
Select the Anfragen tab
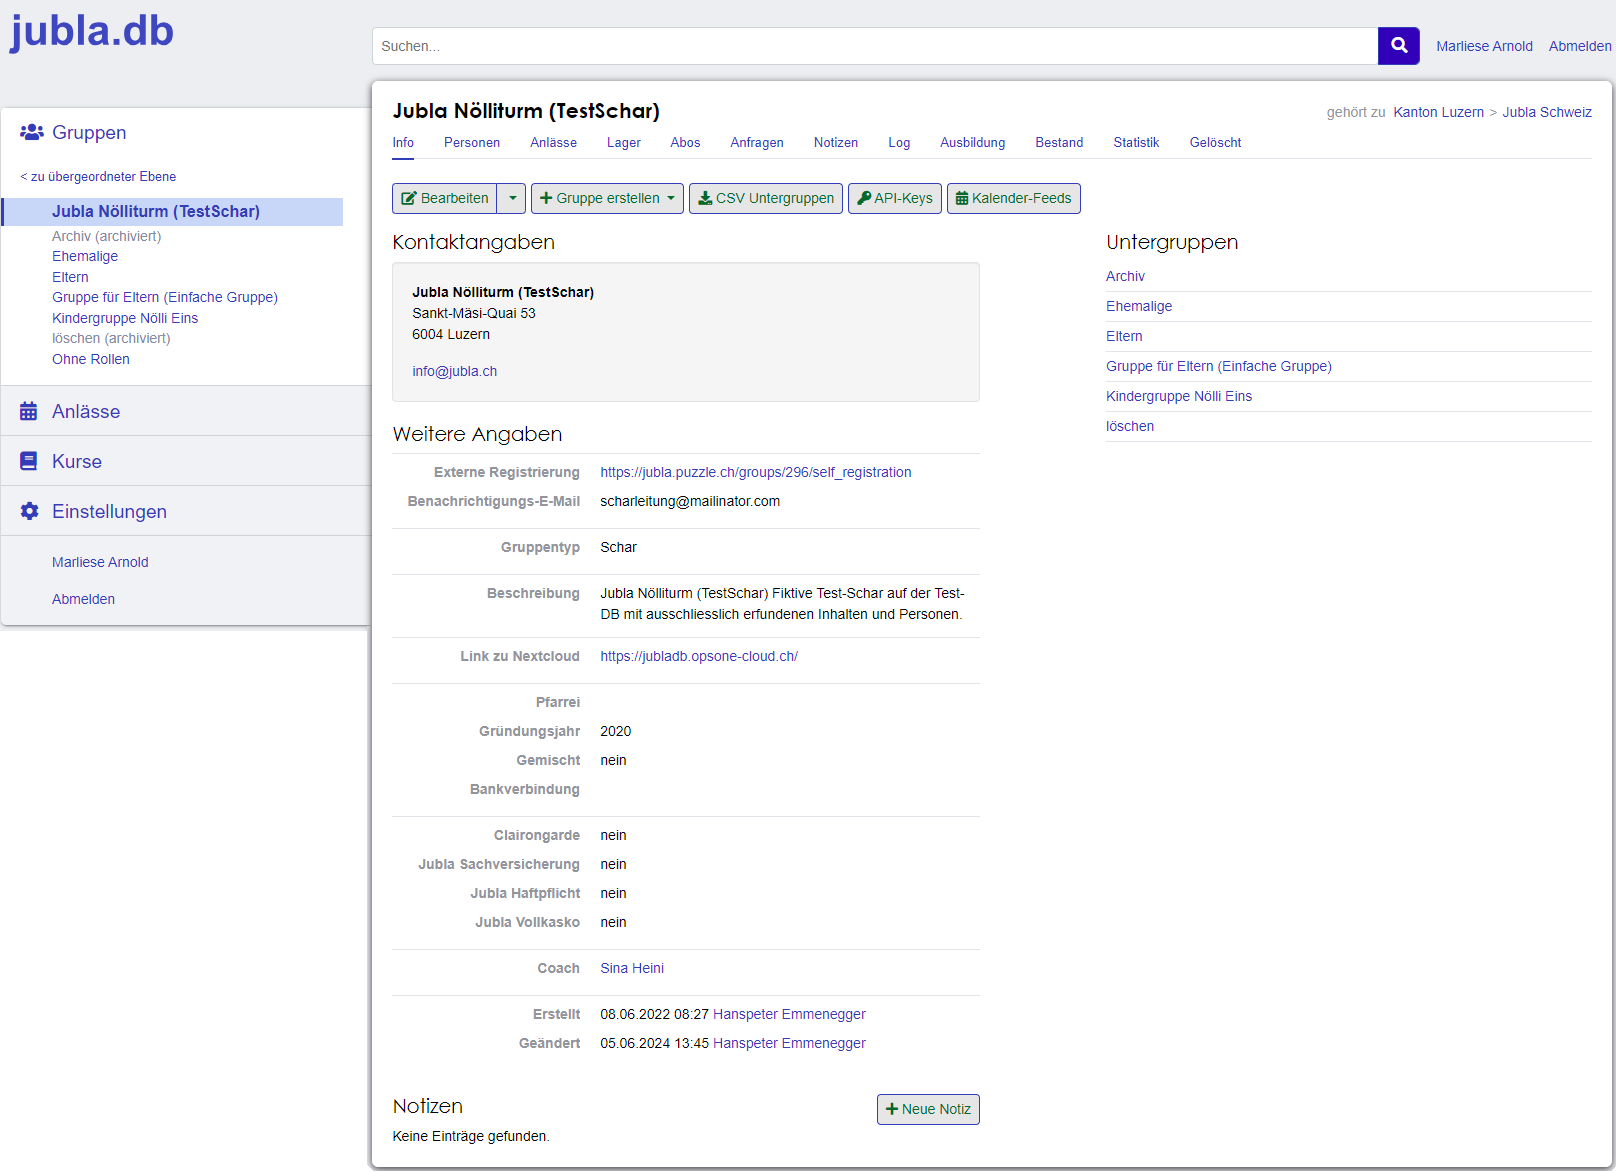point(757,143)
